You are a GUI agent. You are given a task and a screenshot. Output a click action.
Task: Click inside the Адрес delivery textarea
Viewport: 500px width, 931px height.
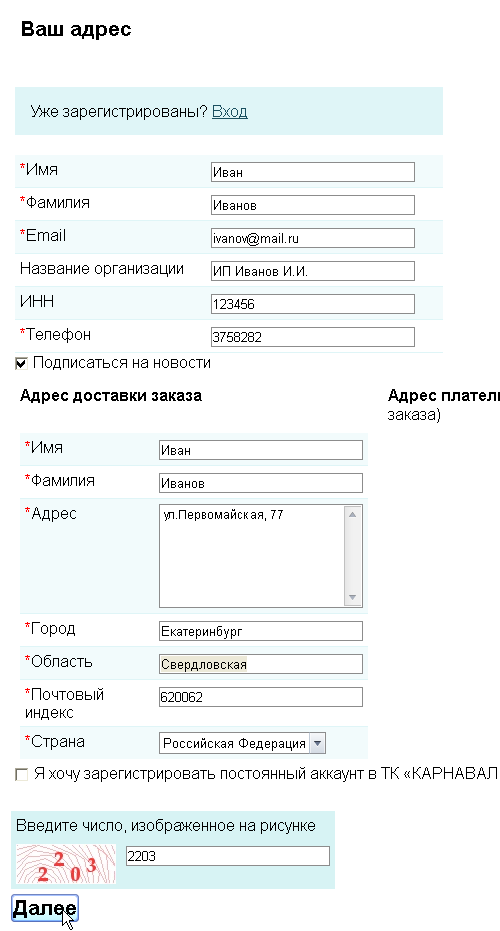252,556
